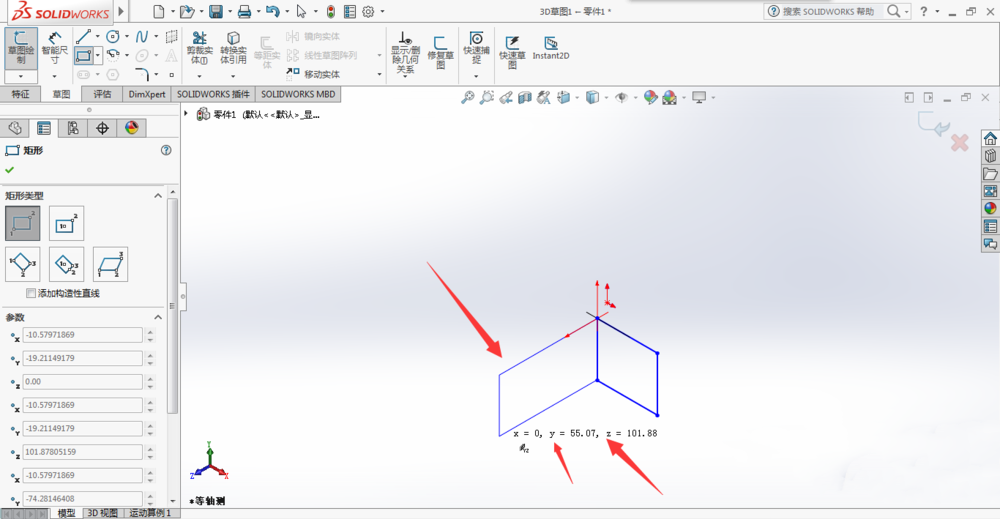The width and height of the screenshot is (1000, 519).
Task: Select the Line sketch tool
Action: pyautogui.click(x=84, y=36)
